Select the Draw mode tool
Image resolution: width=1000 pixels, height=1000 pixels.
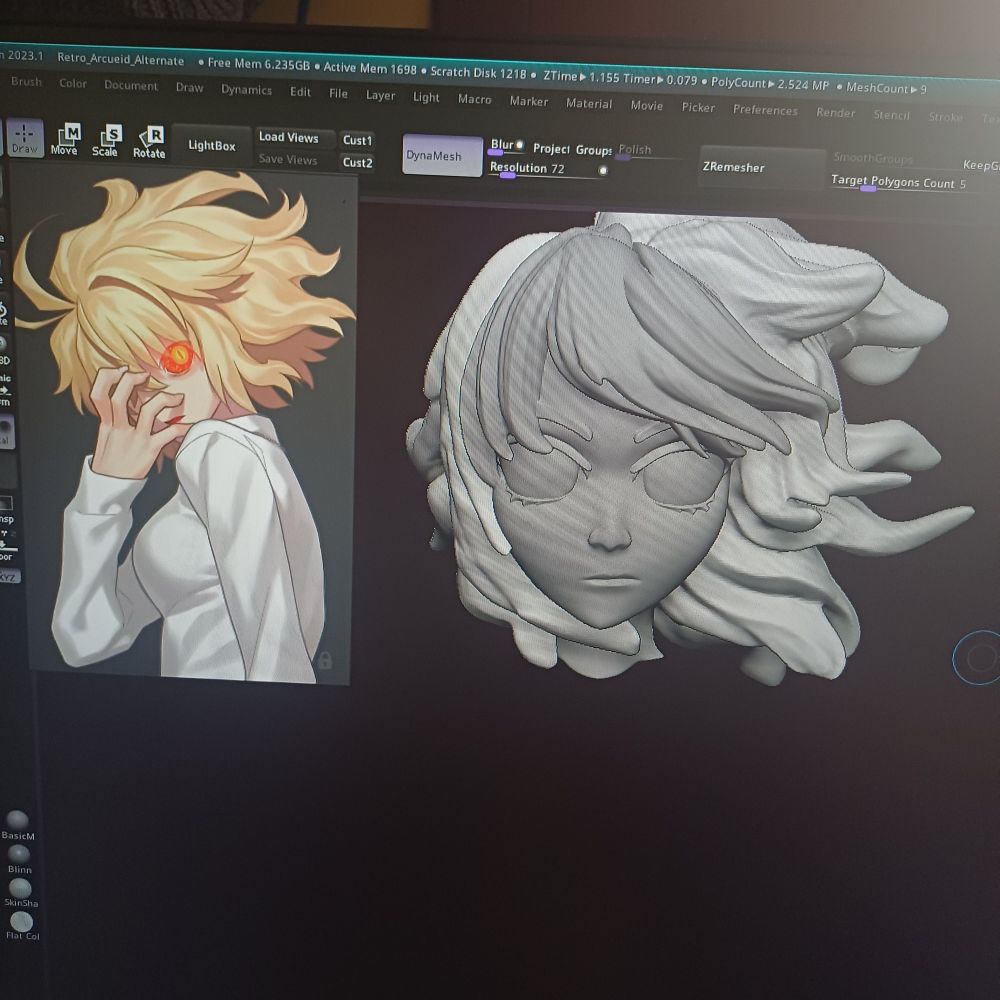tap(24, 138)
